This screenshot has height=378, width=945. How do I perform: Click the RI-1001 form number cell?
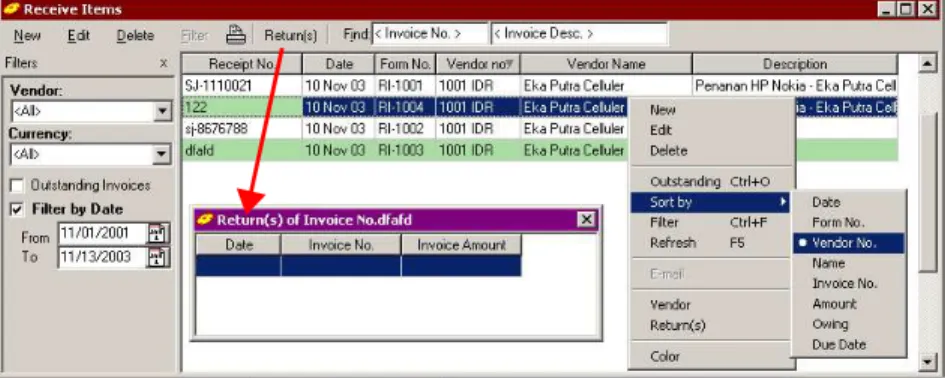click(405, 86)
